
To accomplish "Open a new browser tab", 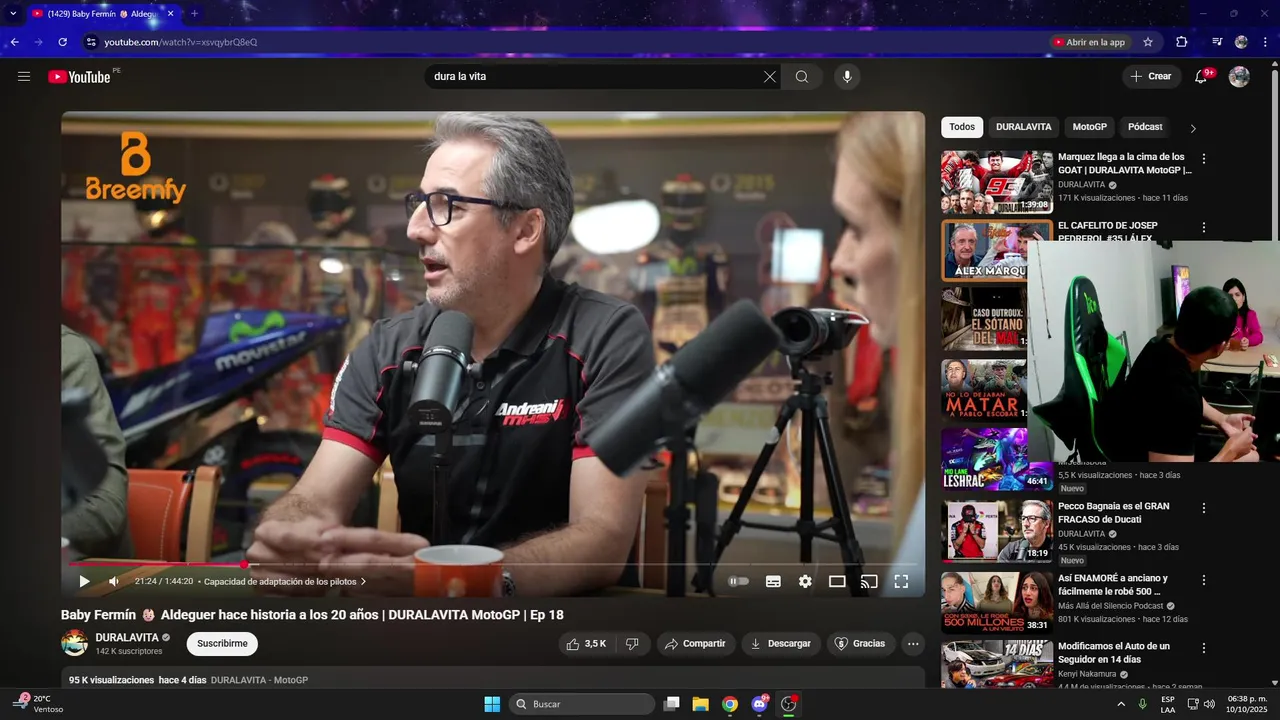I will point(194,13).
